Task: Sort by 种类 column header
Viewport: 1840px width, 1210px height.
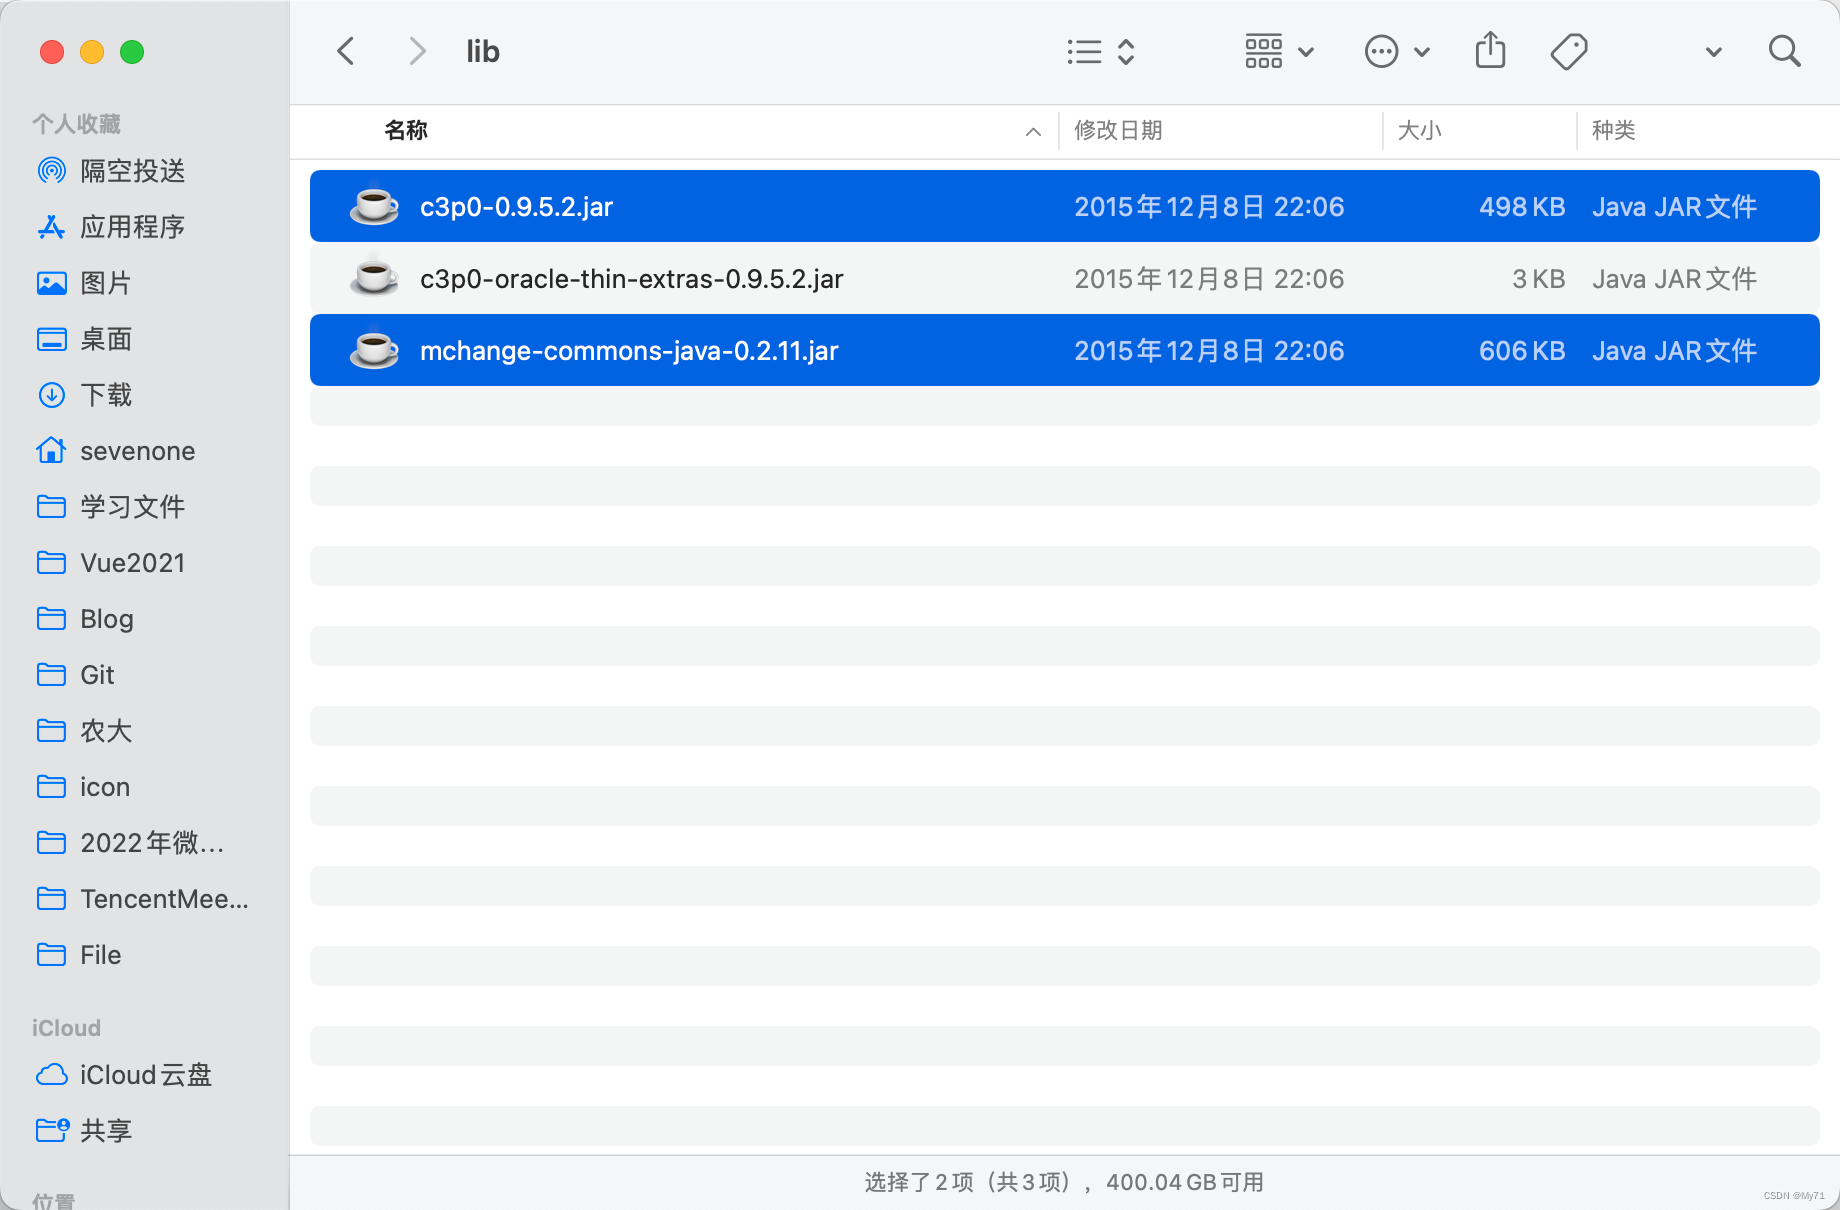Action: (1613, 130)
